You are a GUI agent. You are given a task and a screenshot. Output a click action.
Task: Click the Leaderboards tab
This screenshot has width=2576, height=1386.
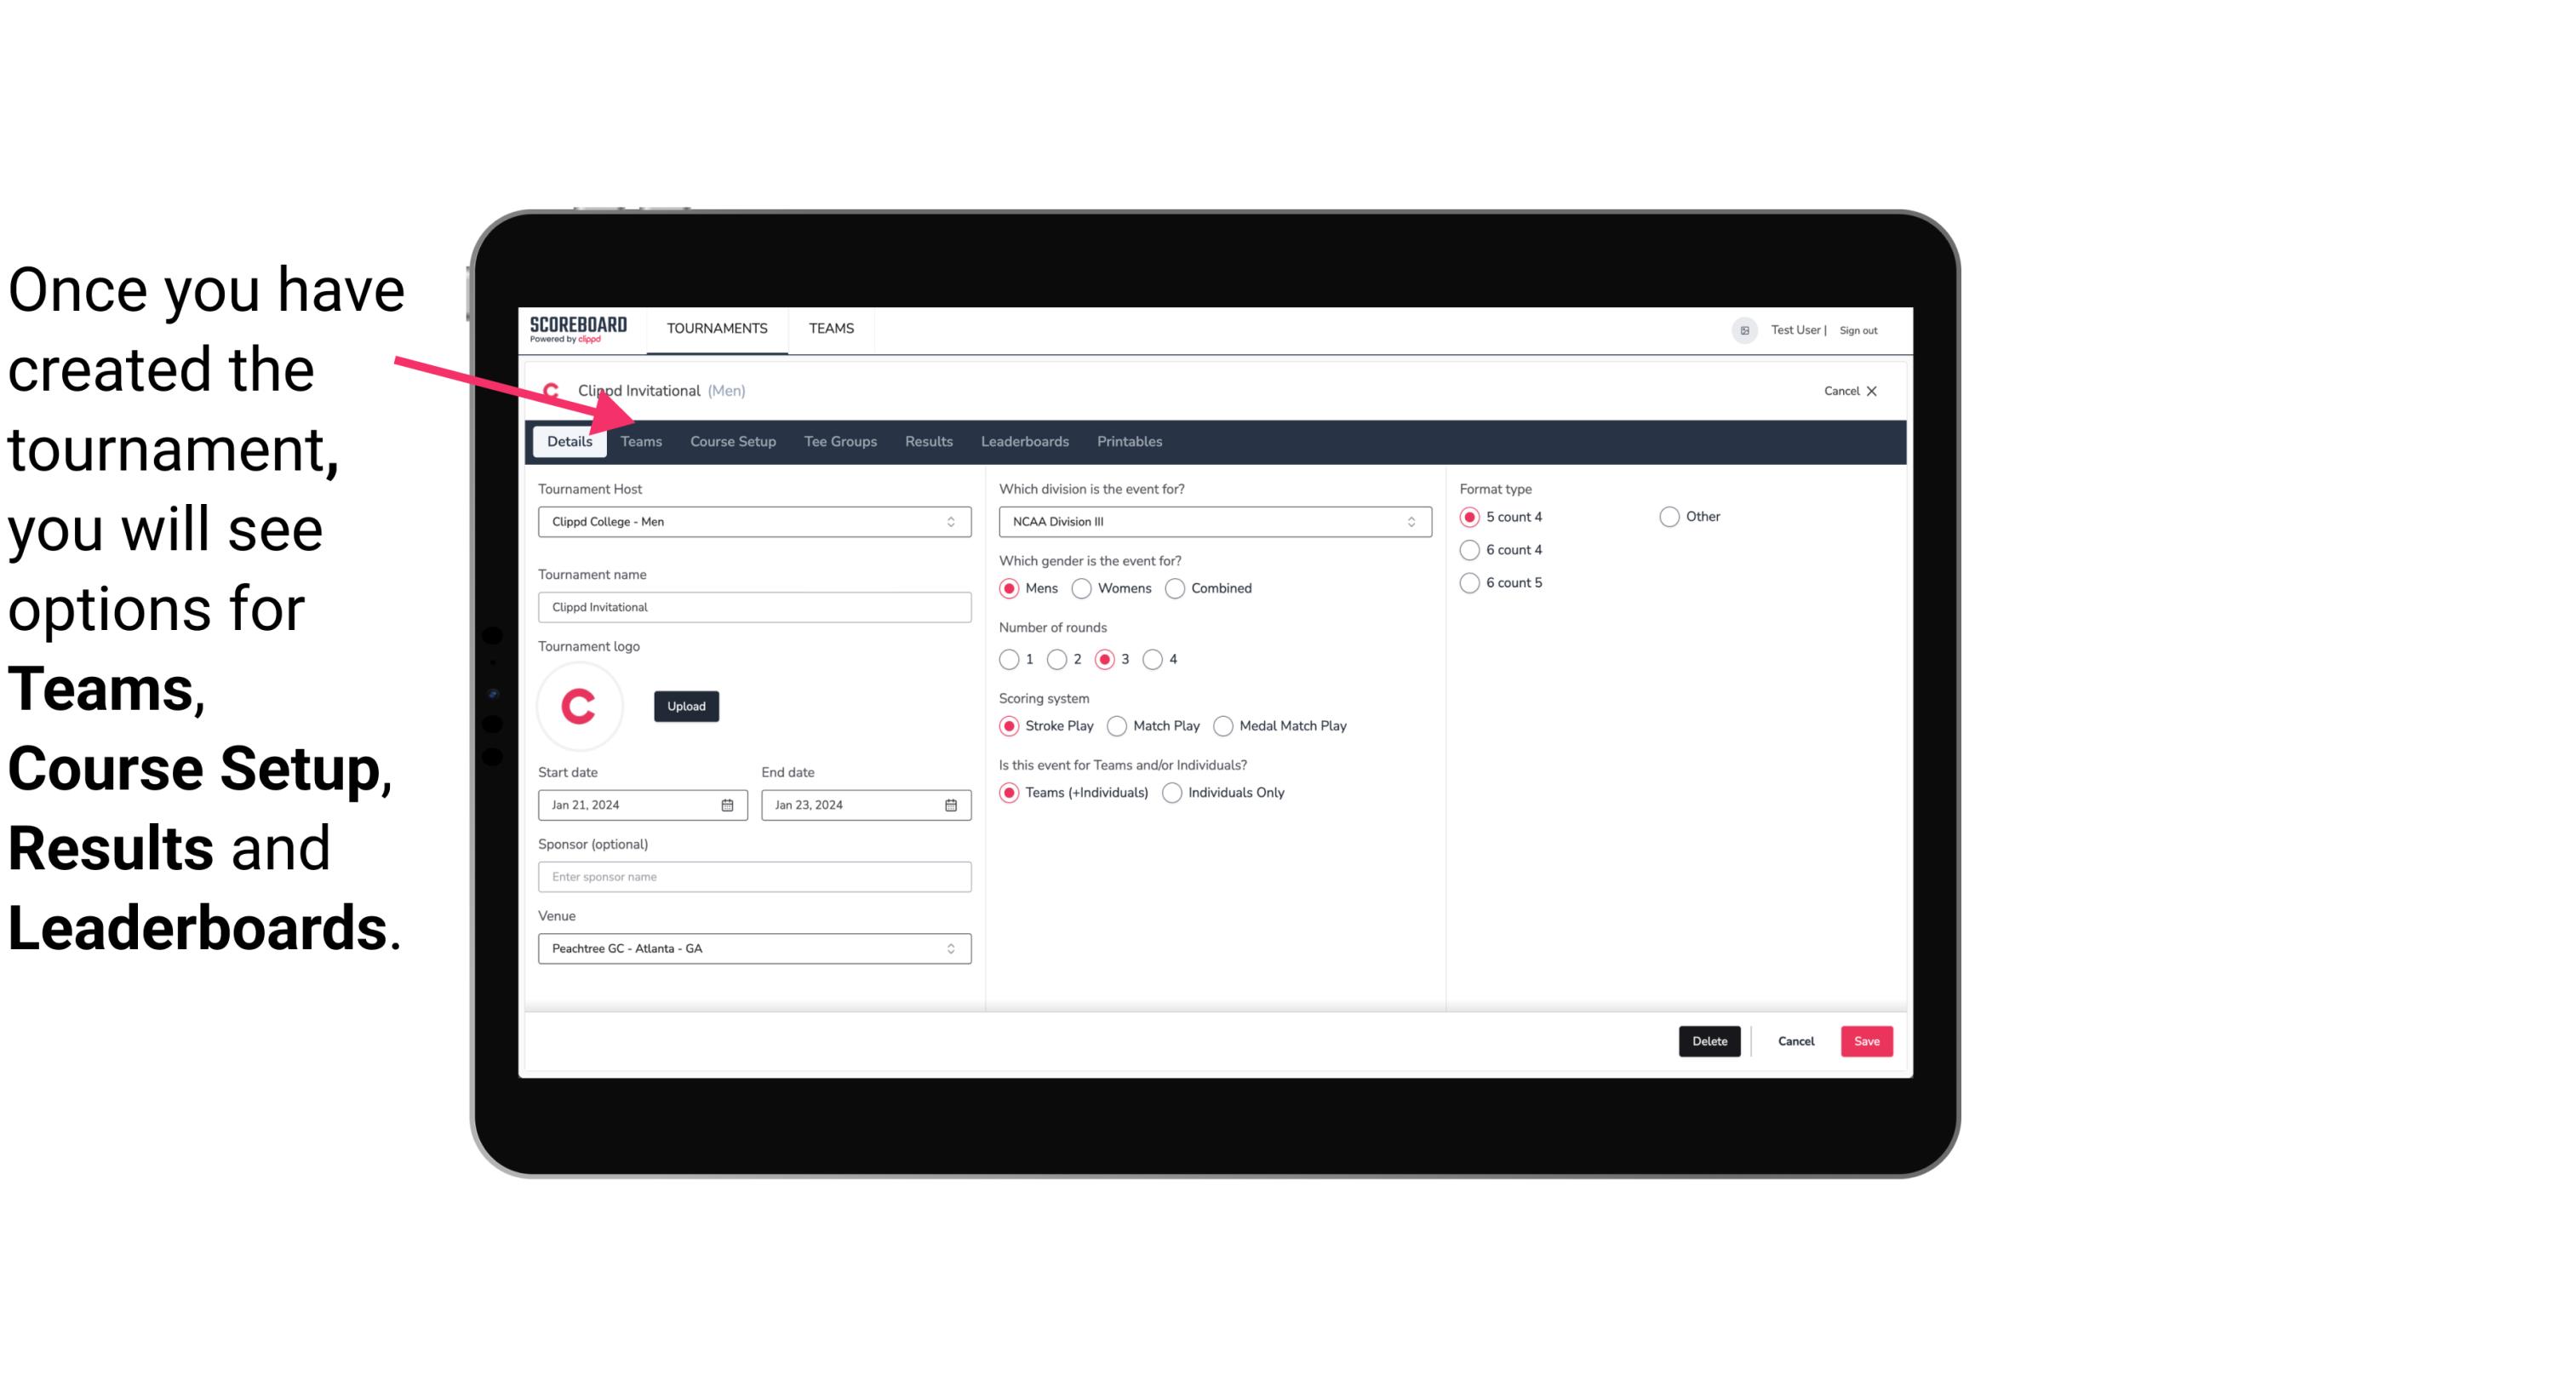(1023, 440)
